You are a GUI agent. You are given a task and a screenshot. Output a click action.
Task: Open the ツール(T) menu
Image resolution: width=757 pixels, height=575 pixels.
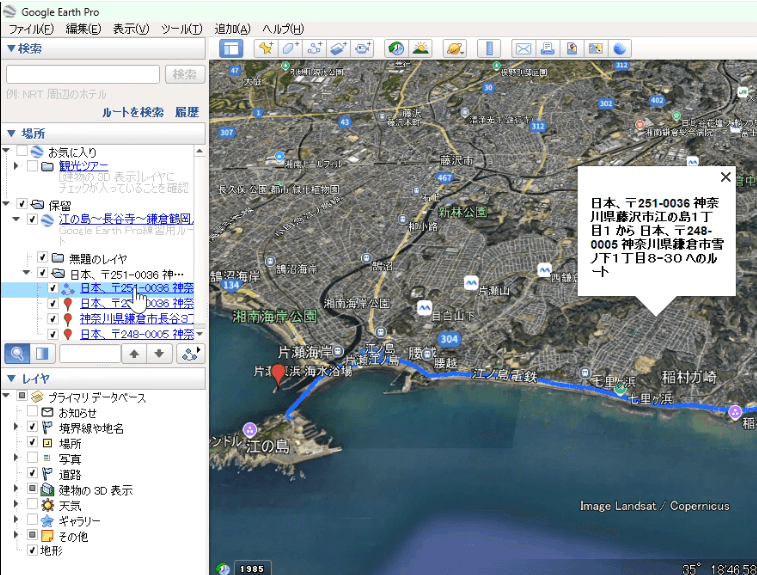pos(181,28)
